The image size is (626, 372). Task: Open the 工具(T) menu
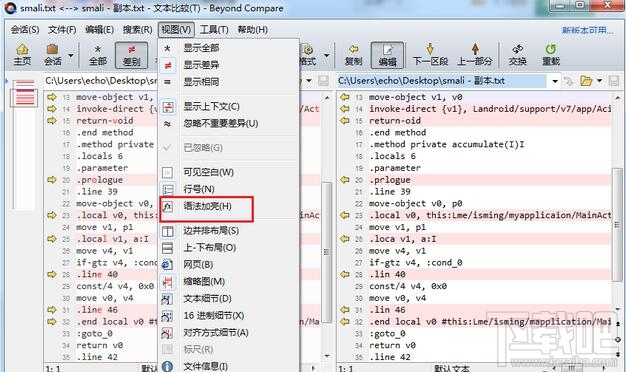(x=214, y=30)
